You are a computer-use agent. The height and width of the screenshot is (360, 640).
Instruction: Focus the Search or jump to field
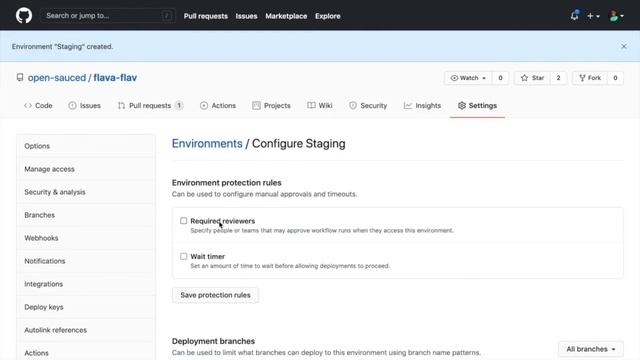pyautogui.click(x=108, y=16)
